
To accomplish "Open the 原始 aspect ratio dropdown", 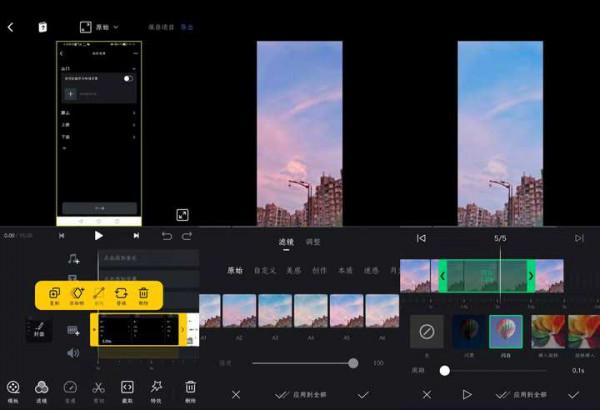I will (99, 27).
